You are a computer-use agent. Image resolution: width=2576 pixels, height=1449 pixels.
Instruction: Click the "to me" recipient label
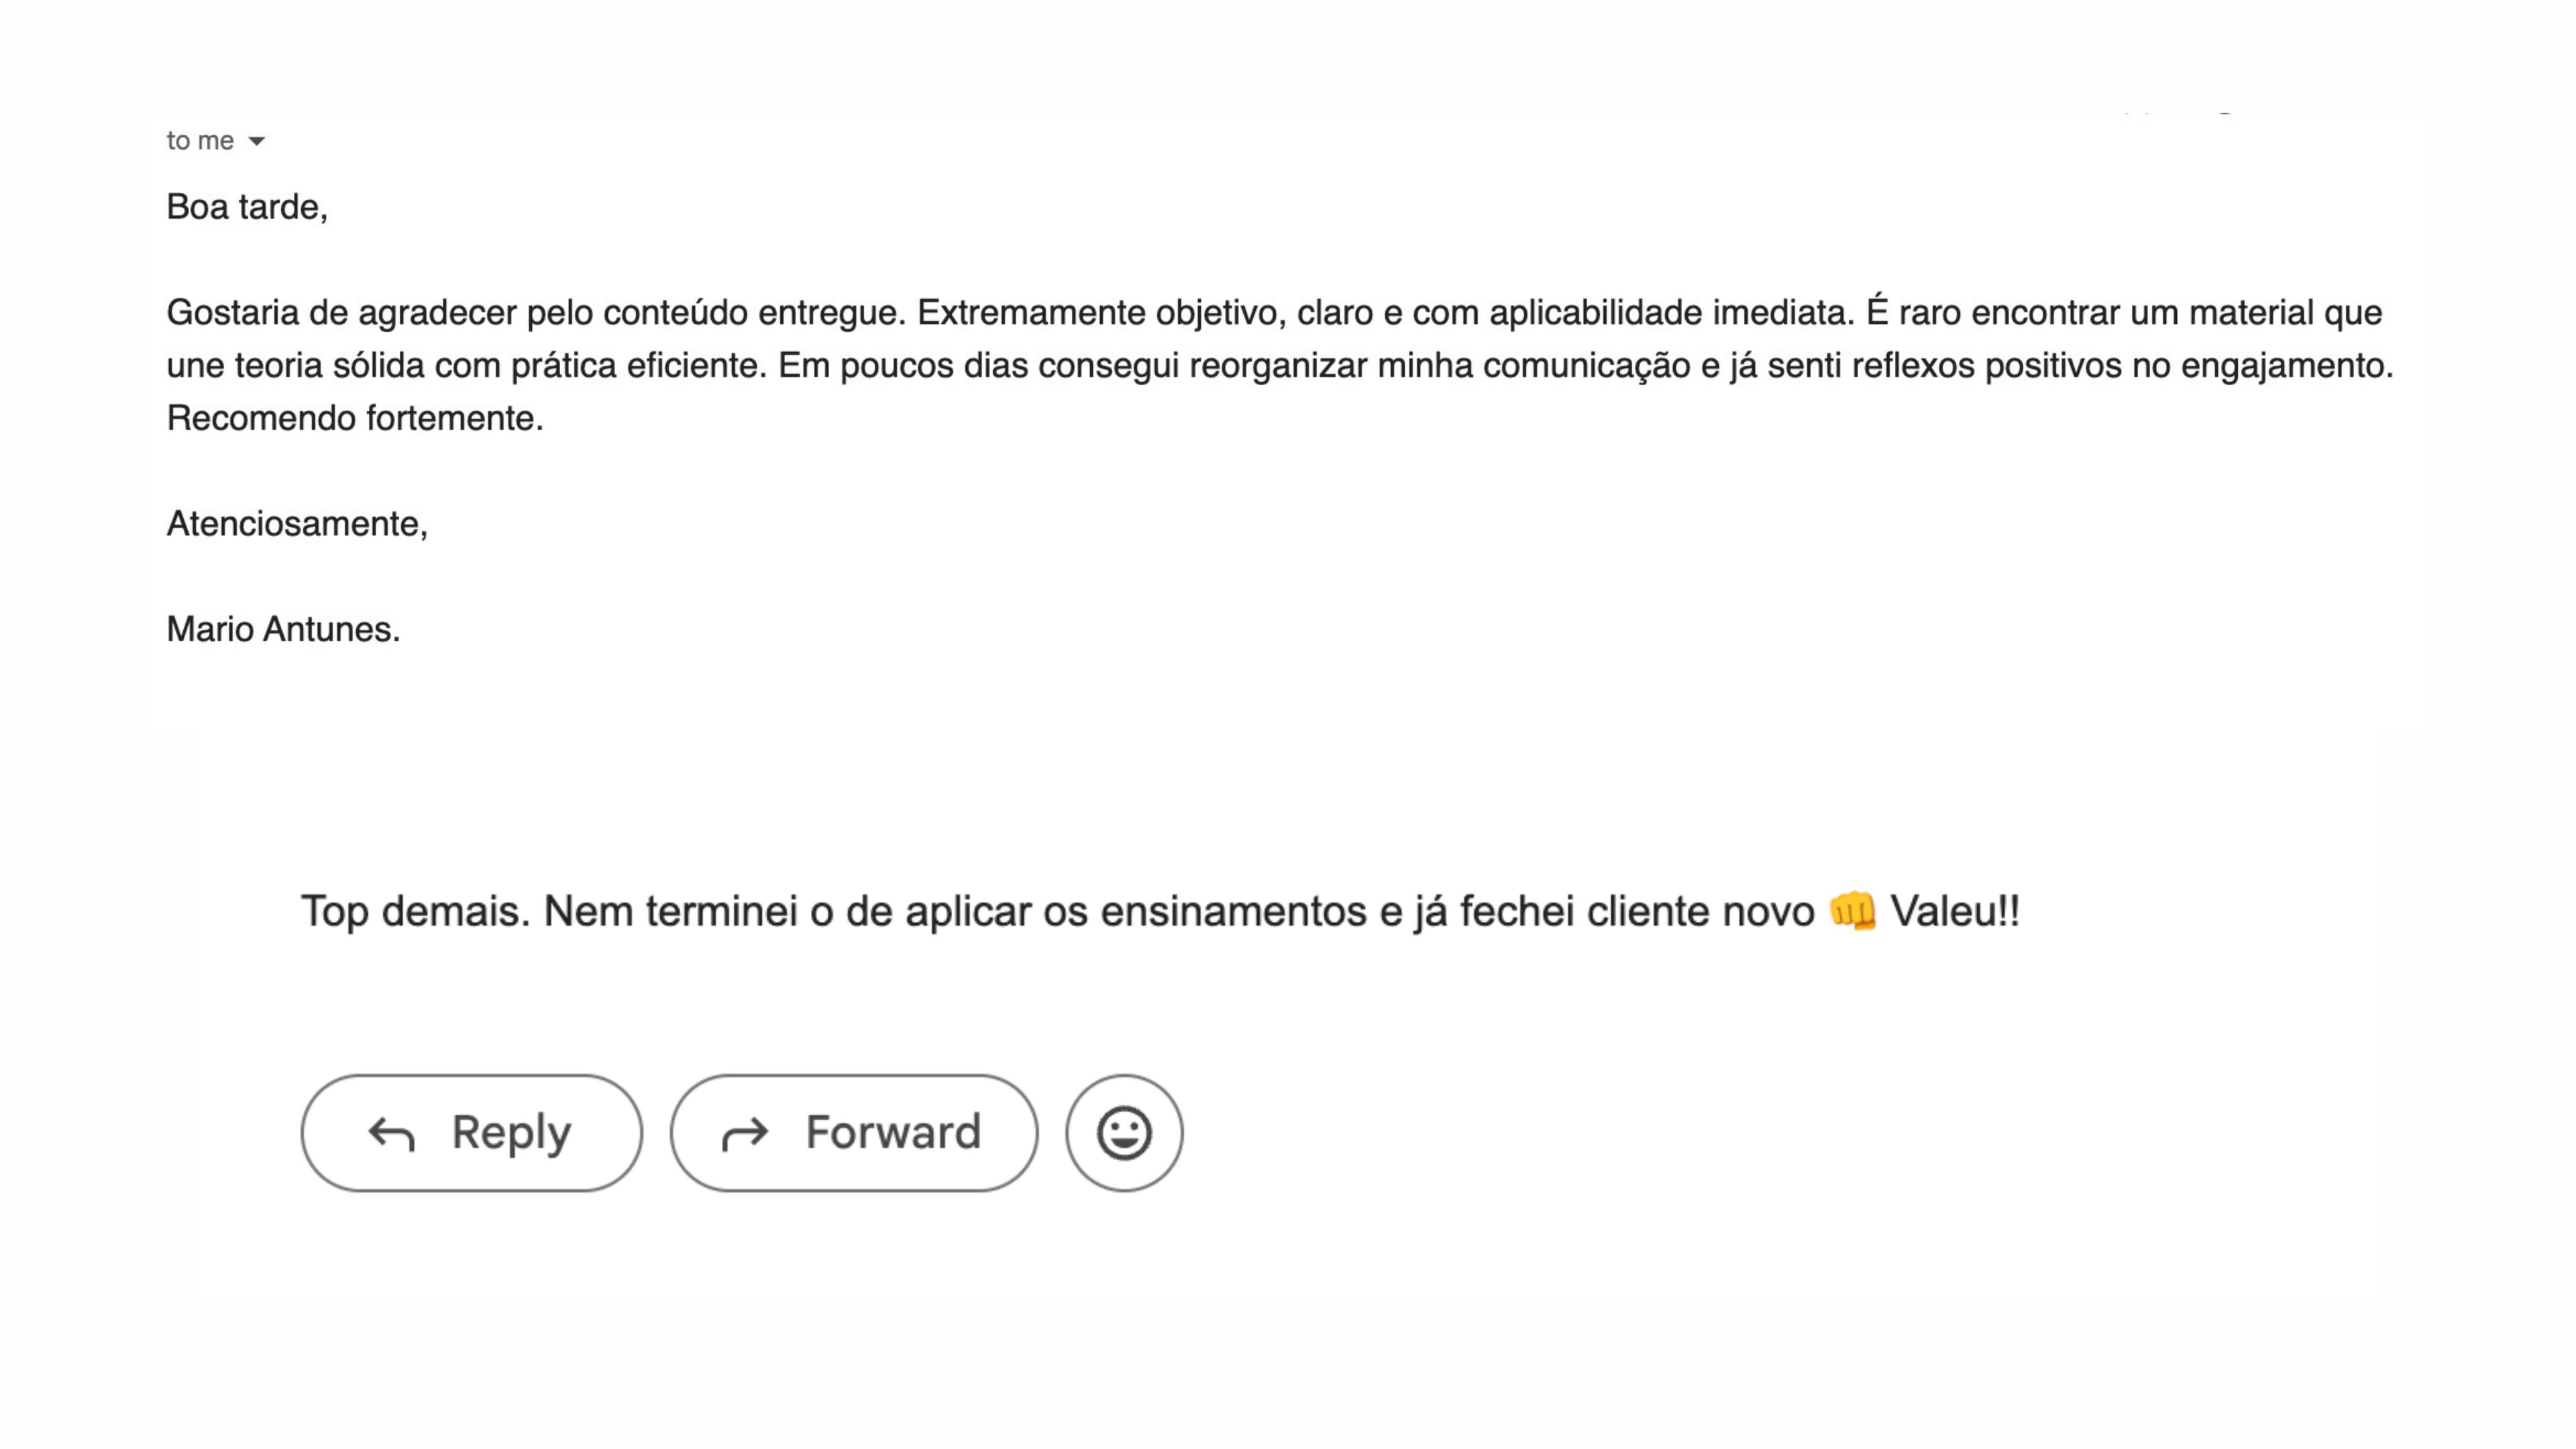[x=200, y=141]
